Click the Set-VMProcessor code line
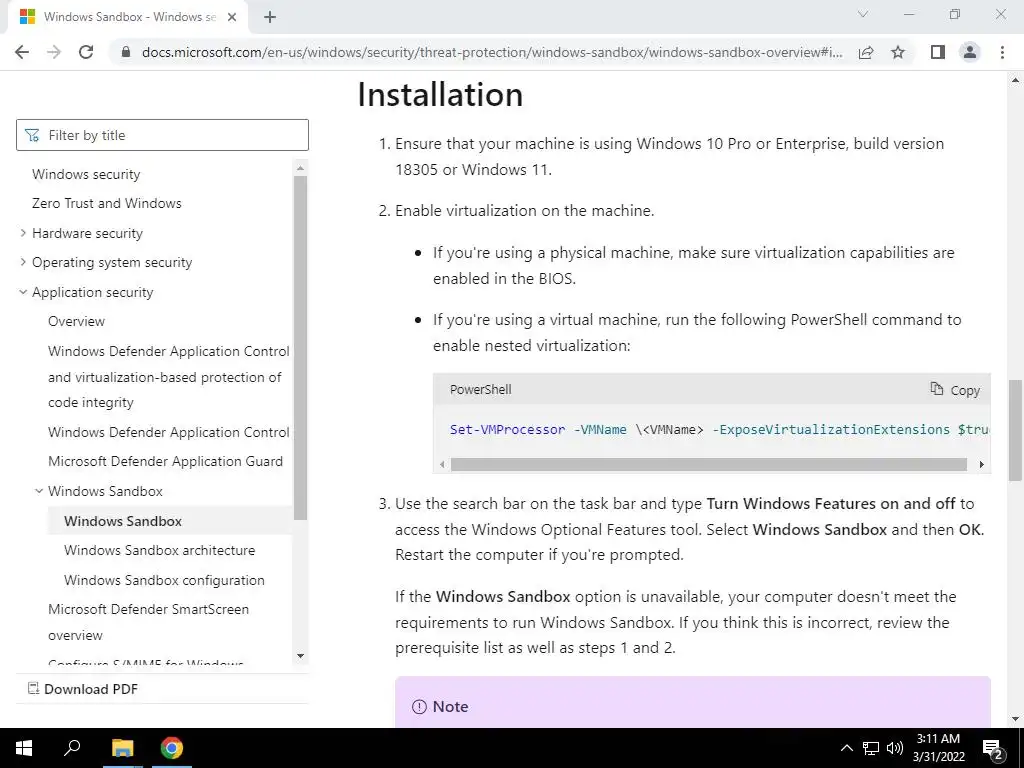 [718, 429]
